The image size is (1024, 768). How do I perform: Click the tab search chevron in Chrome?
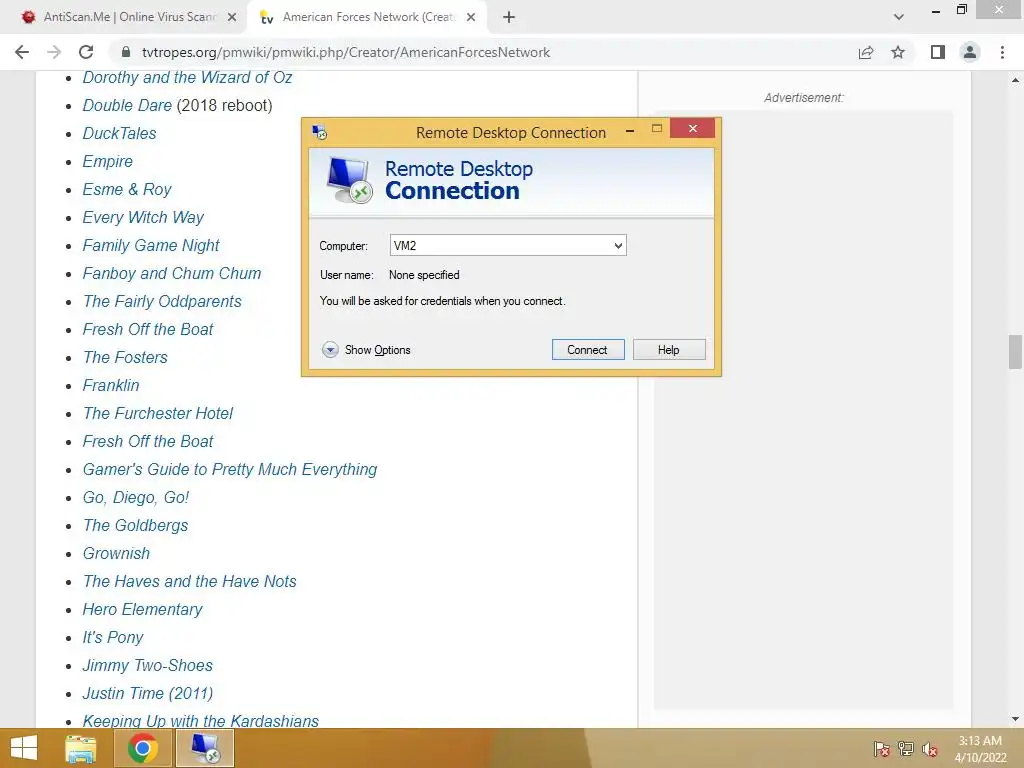tap(899, 17)
